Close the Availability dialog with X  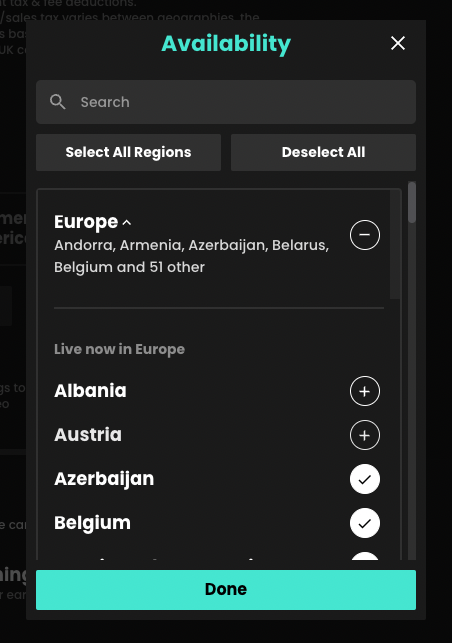coord(398,43)
